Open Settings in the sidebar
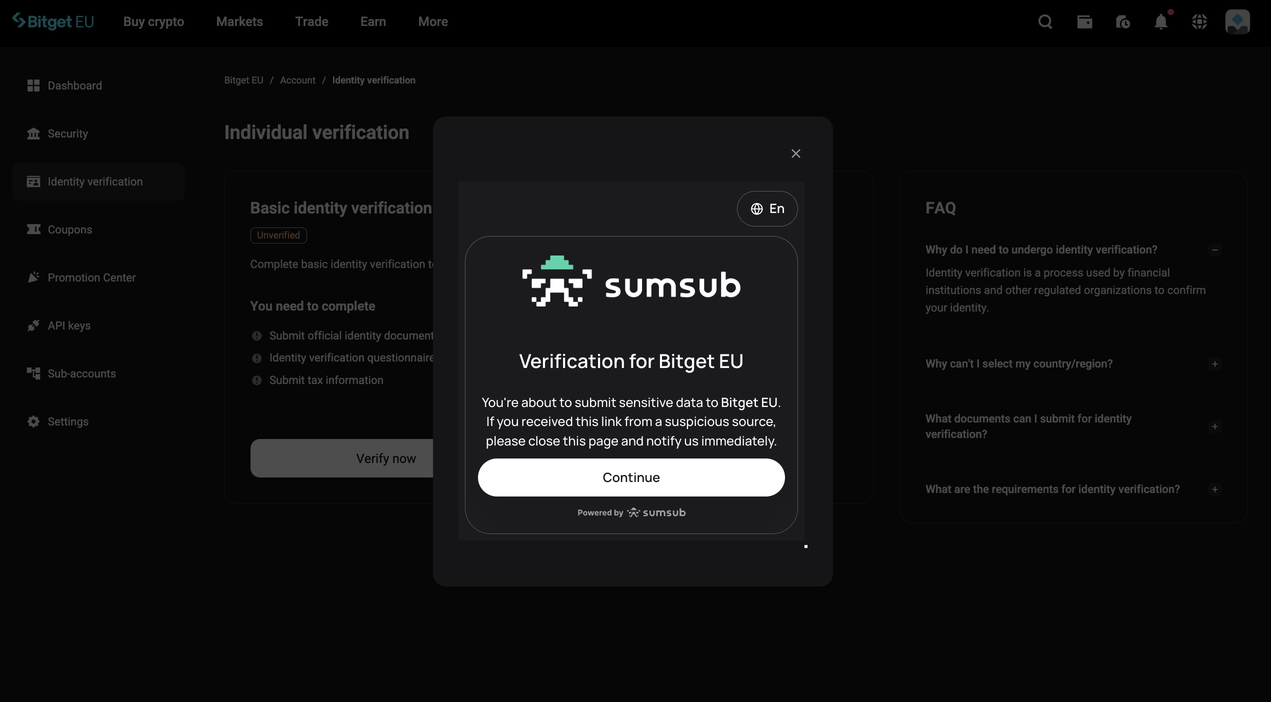Image resolution: width=1271 pixels, height=702 pixels. (x=98, y=422)
